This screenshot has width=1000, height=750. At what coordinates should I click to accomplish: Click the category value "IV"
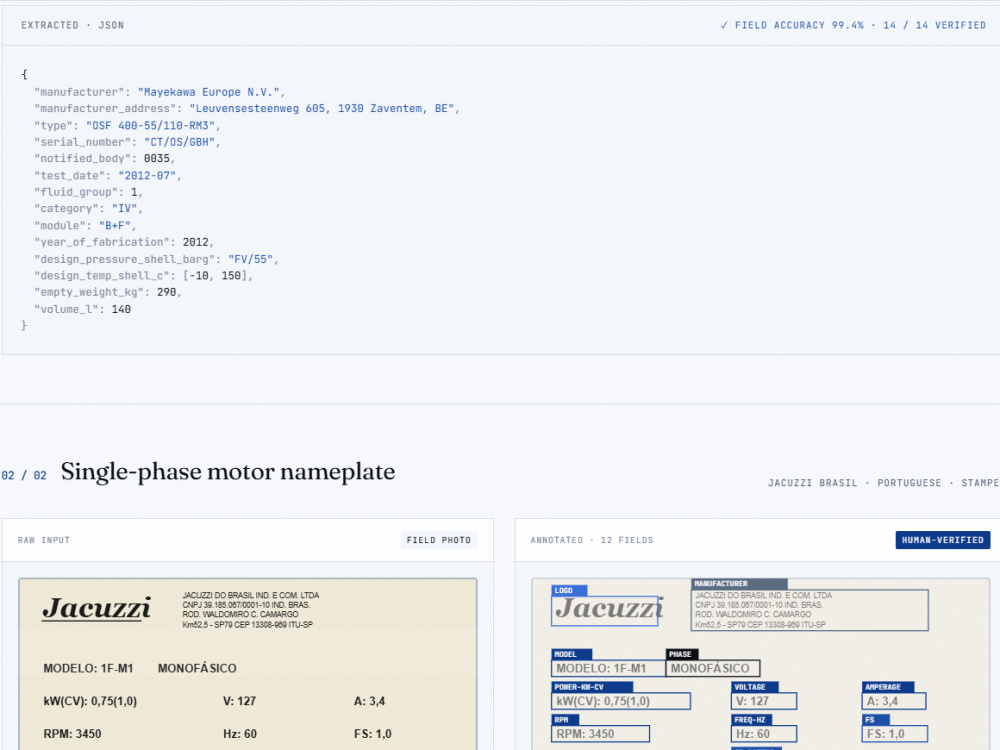pyautogui.click(x=124, y=209)
